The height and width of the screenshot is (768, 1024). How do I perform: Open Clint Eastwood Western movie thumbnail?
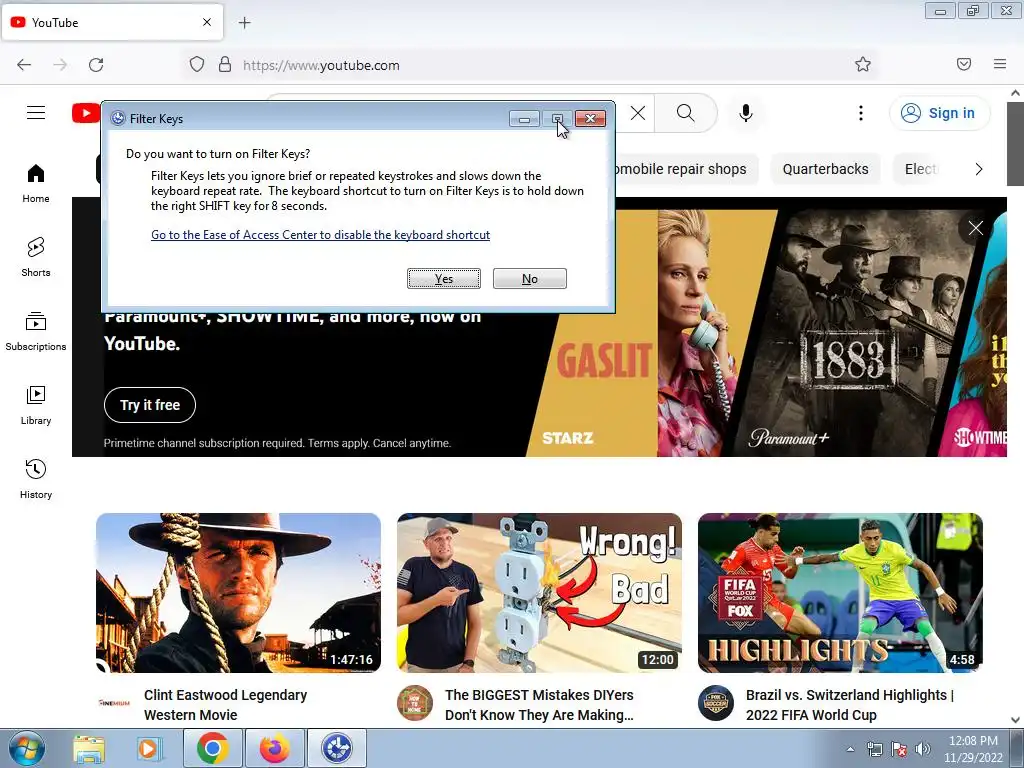tap(238, 593)
